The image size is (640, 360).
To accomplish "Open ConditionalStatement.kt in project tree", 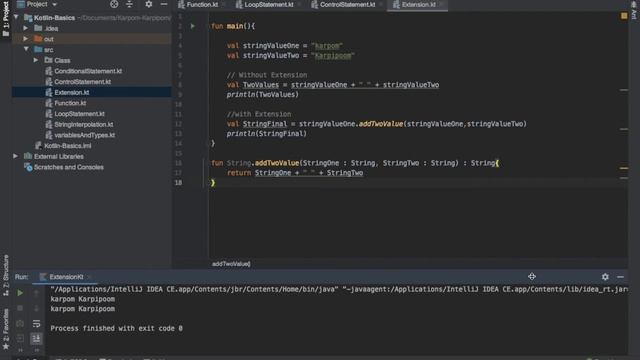I will [x=88, y=71].
